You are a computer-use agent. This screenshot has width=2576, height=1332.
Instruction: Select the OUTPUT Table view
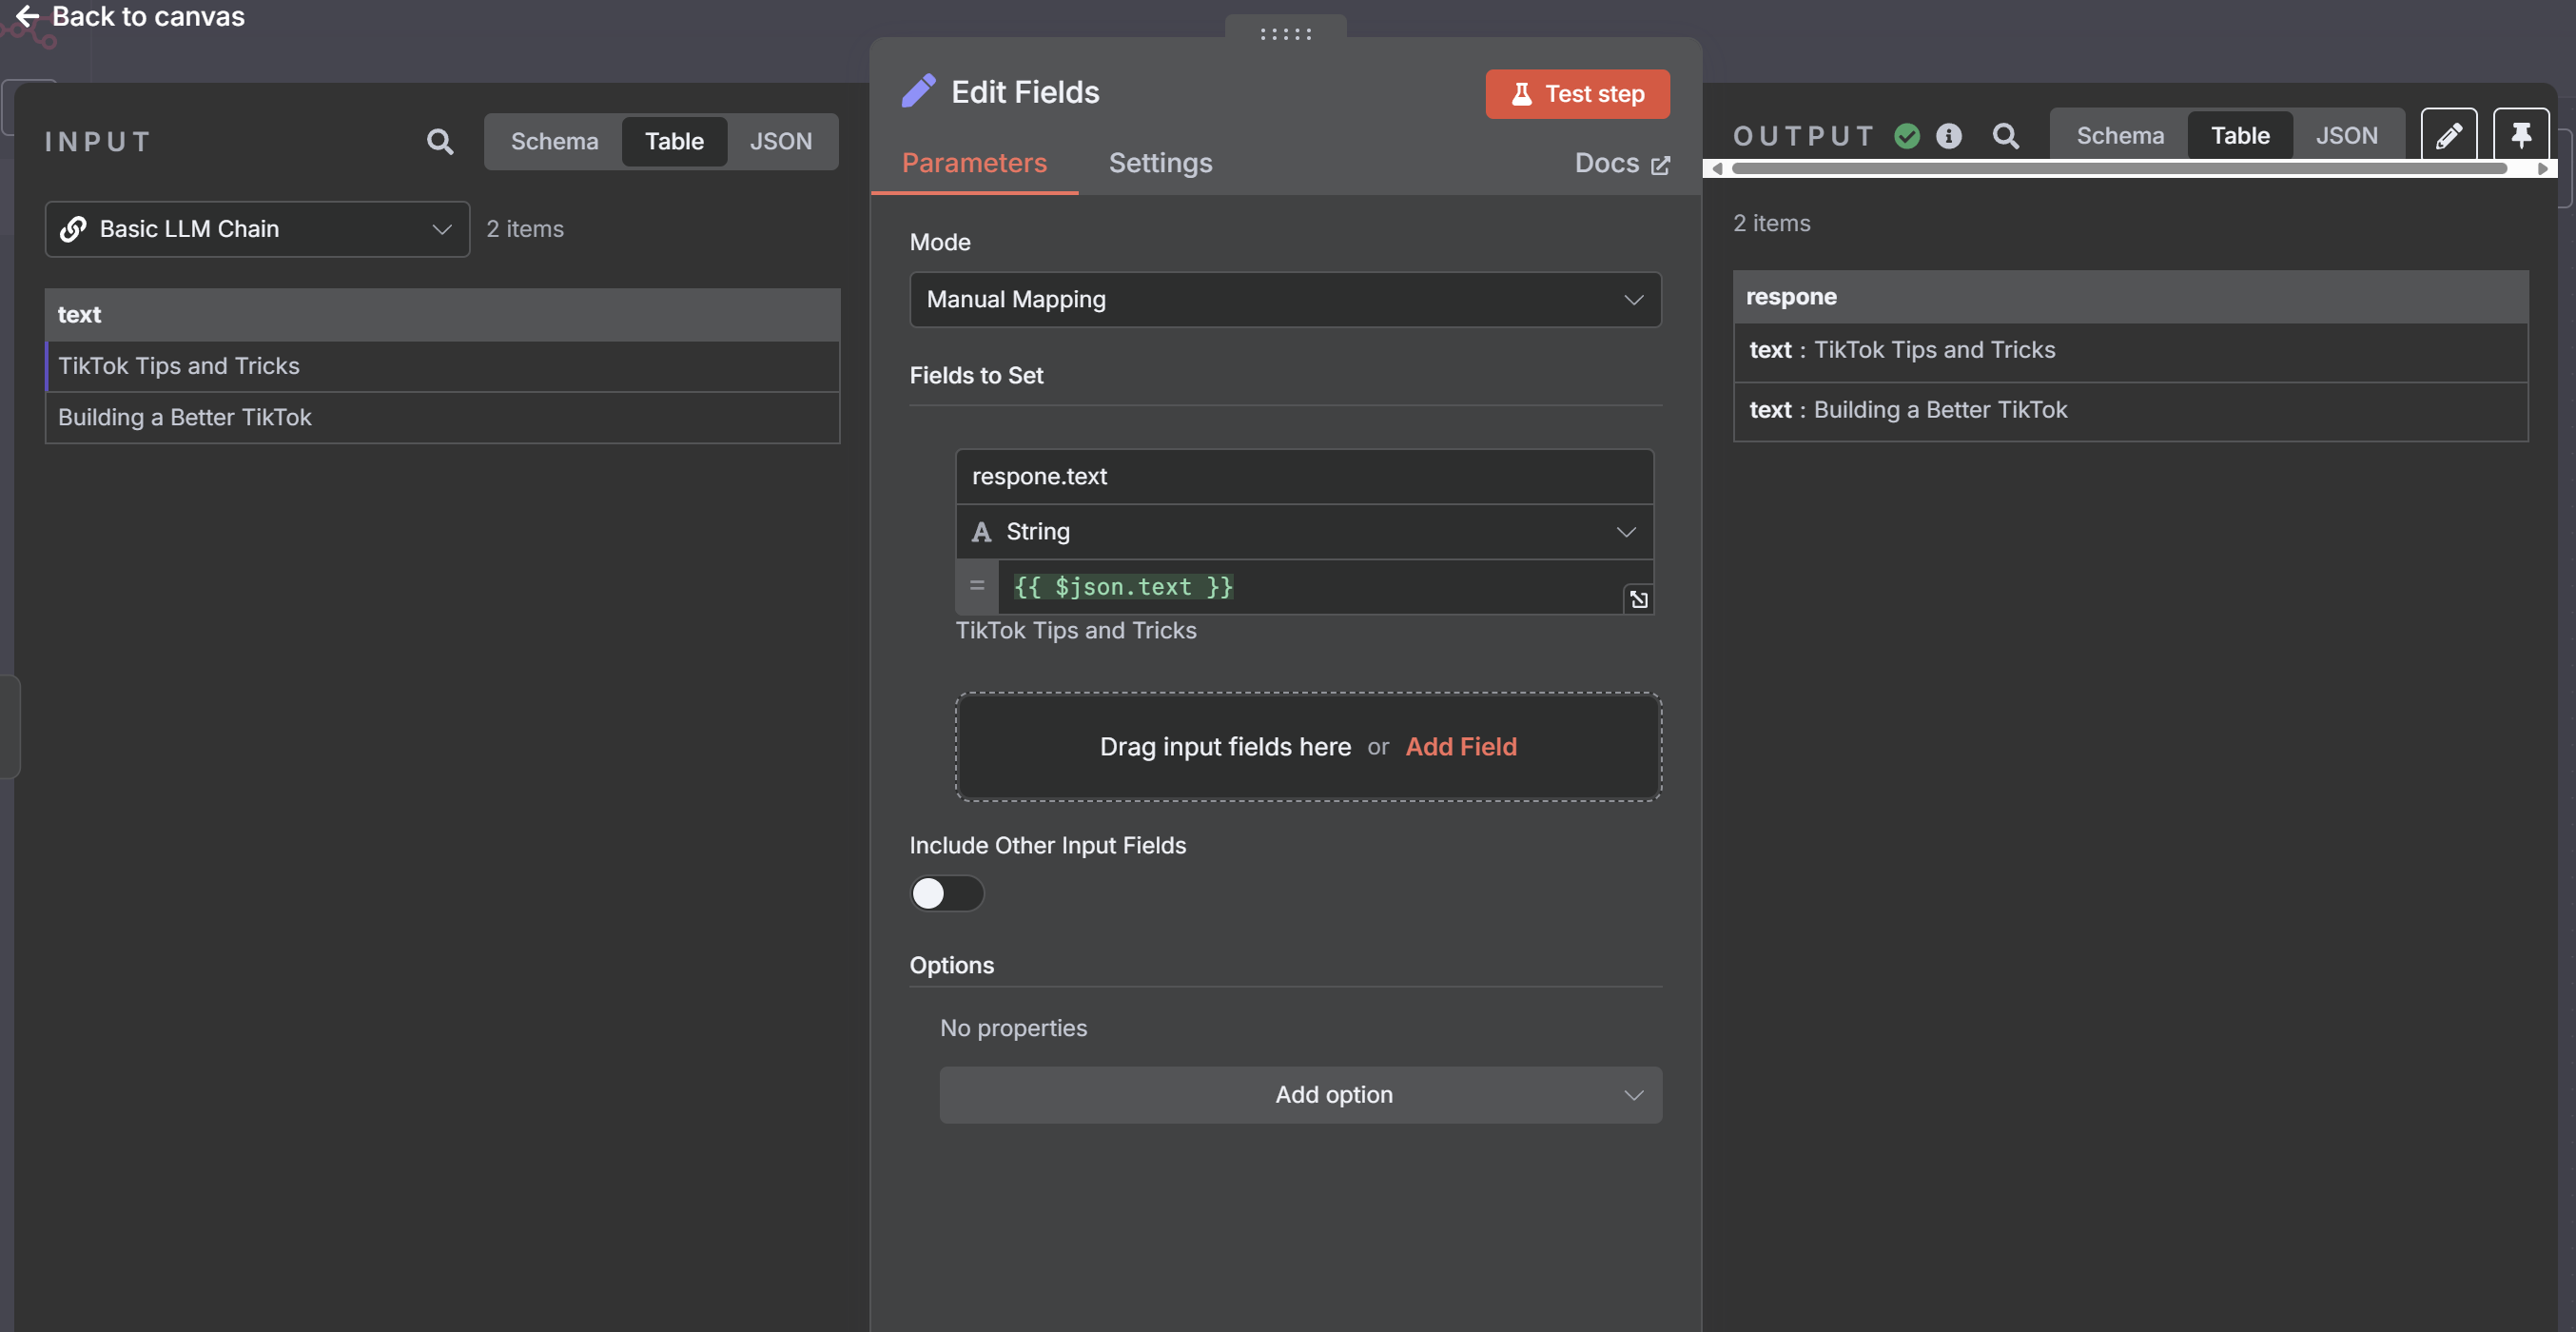click(x=2240, y=136)
